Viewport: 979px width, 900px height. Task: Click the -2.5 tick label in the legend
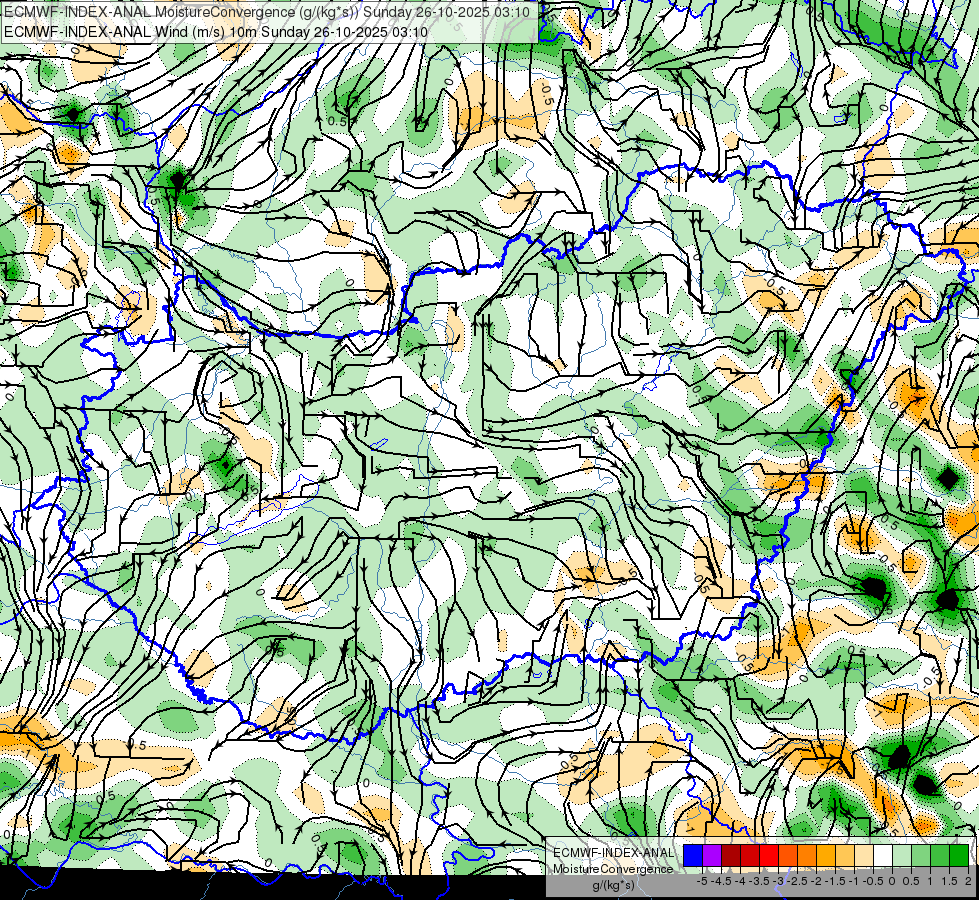tap(797, 881)
